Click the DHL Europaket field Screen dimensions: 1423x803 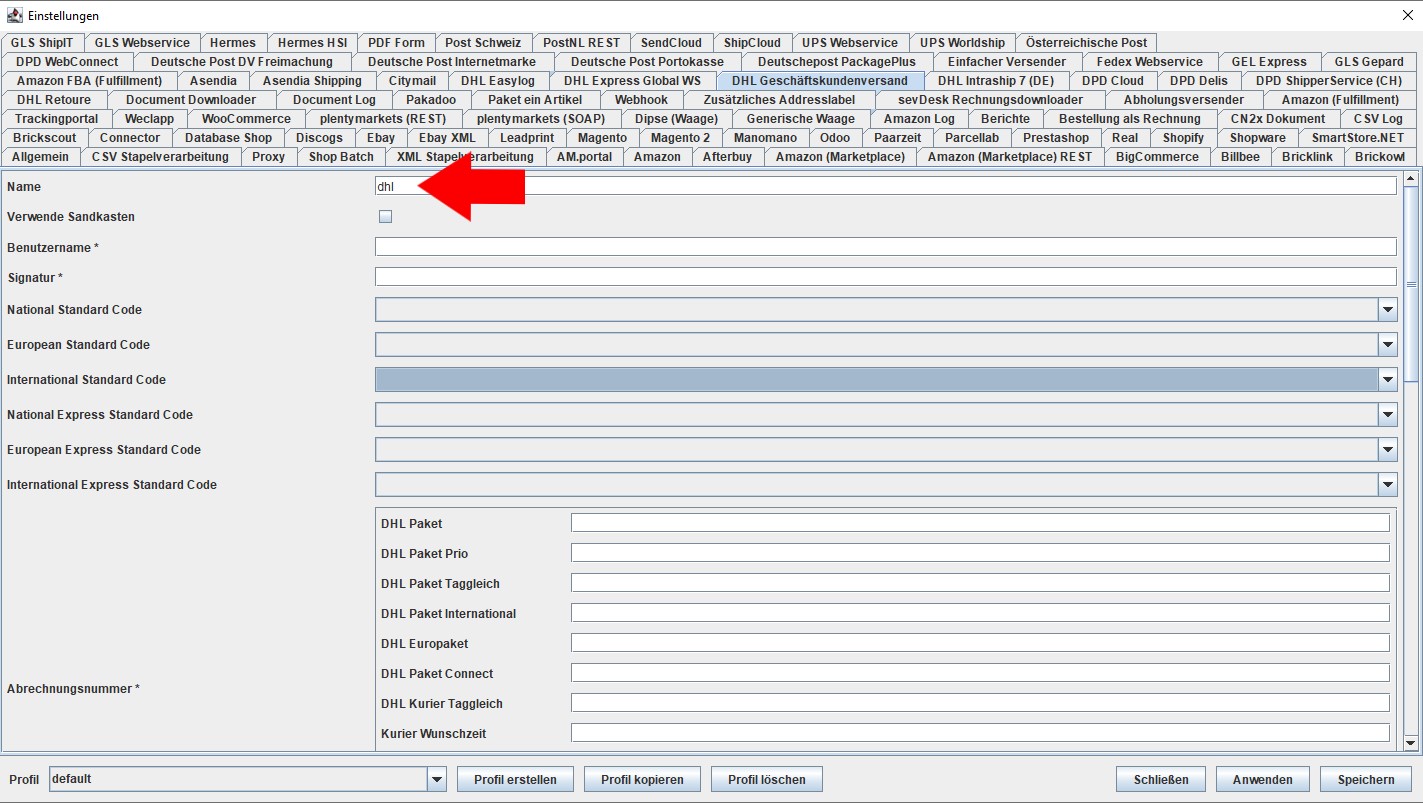pos(980,643)
